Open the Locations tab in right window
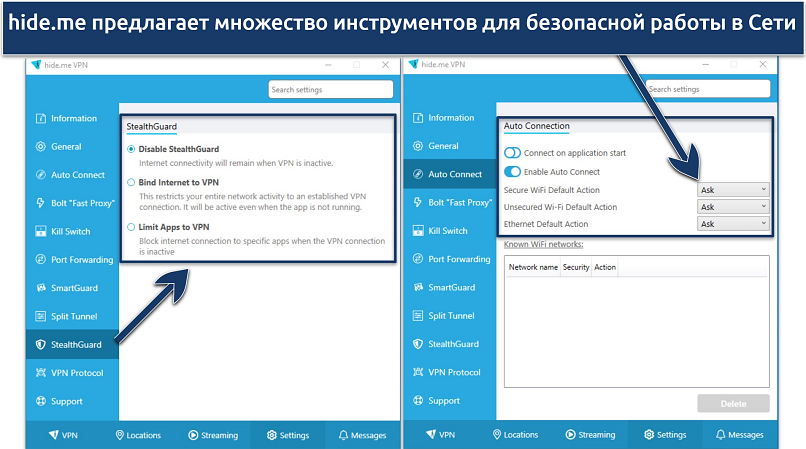This screenshot has width=806, height=449. (x=513, y=435)
